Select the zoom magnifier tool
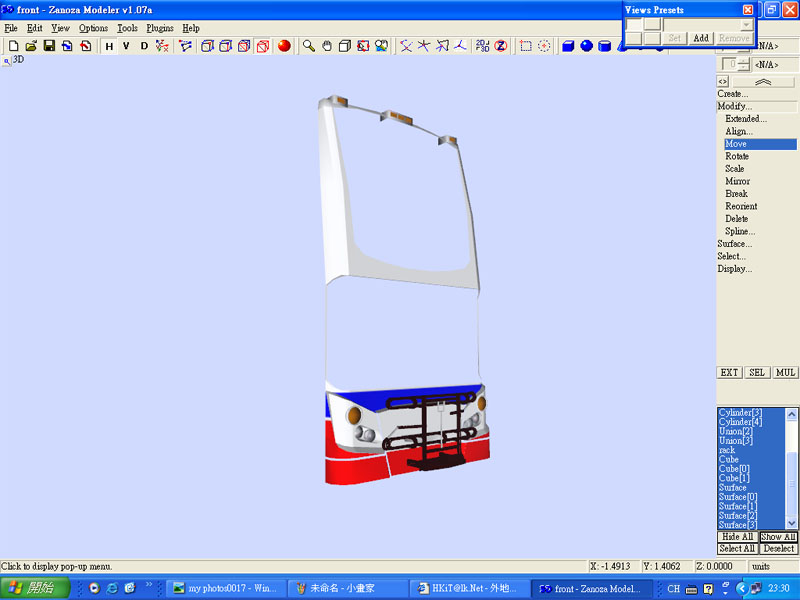 pyautogui.click(x=309, y=46)
